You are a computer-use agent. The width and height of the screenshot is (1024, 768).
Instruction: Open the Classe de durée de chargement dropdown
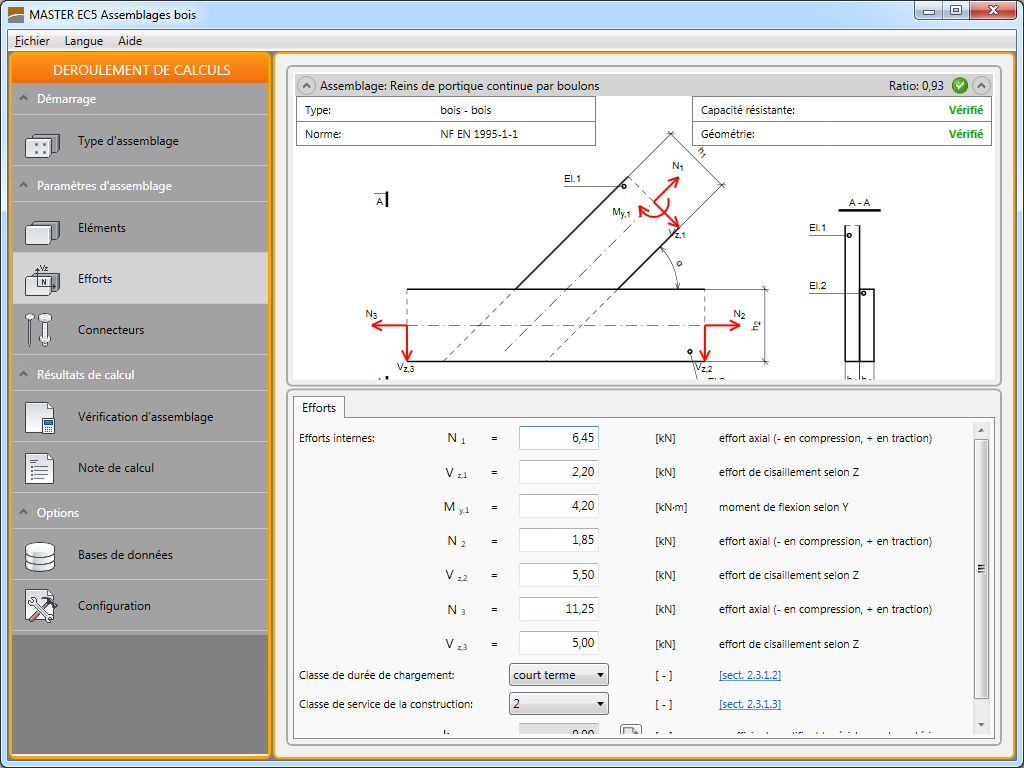tap(559, 675)
